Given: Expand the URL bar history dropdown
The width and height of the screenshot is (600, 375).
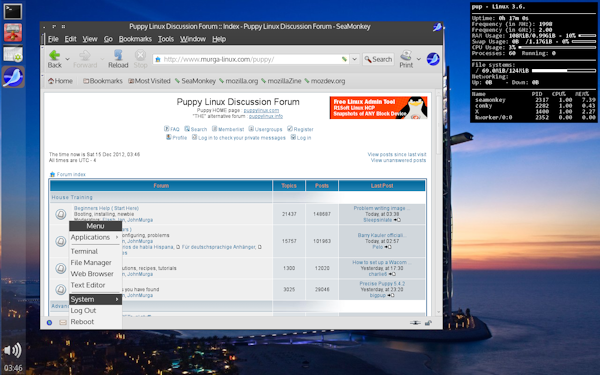Looking at the screenshot, I should click(x=355, y=59).
